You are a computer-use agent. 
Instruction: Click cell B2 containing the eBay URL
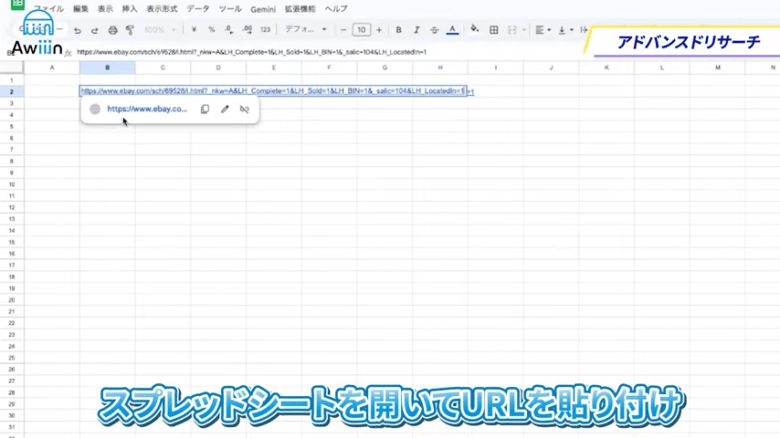coord(273,91)
